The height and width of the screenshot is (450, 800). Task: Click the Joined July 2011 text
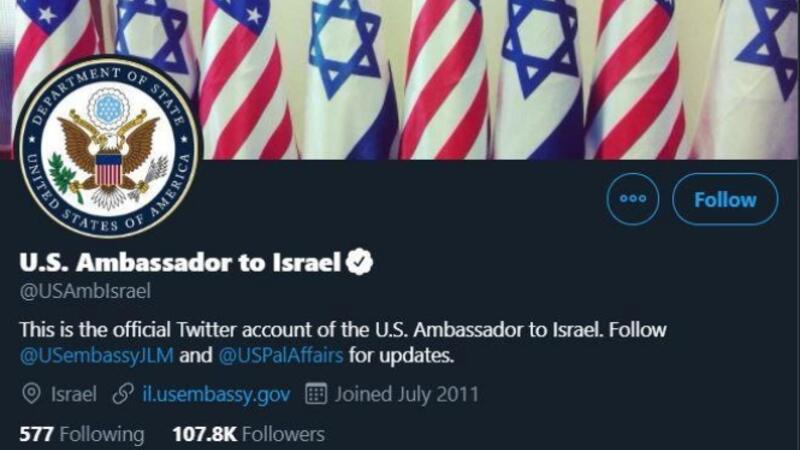point(407,394)
